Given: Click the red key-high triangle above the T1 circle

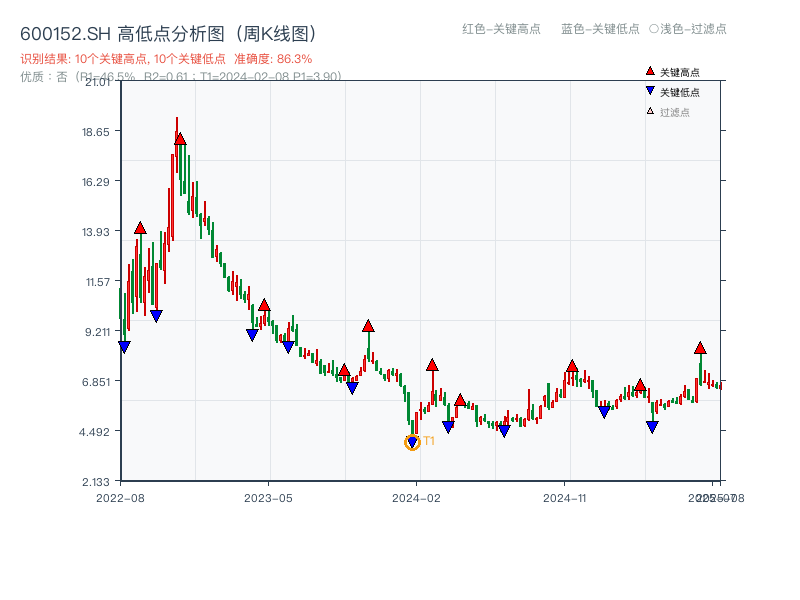Looking at the screenshot, I should tap(432, 365).
